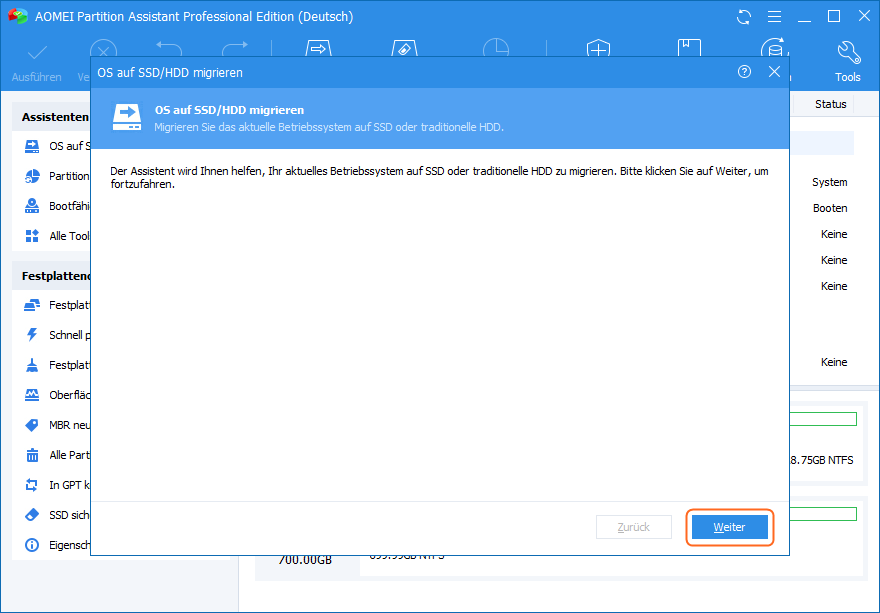
Task: Click the Festplatte kopieren icon under Festplattenoperationen
Action: tap(32, 305)
